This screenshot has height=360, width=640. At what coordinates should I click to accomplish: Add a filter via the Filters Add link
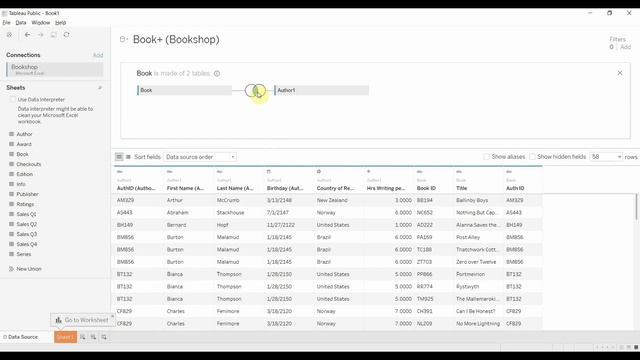pos(625,47)
